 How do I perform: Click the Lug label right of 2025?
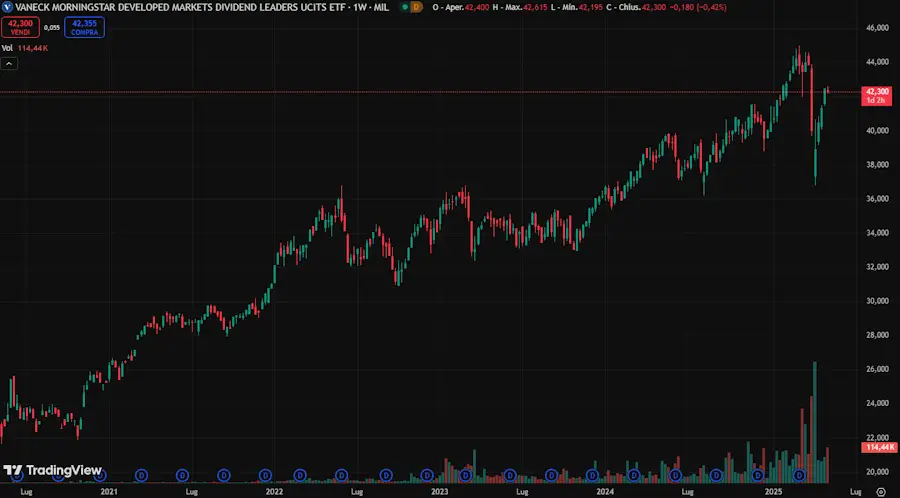(x=855, y=492)
